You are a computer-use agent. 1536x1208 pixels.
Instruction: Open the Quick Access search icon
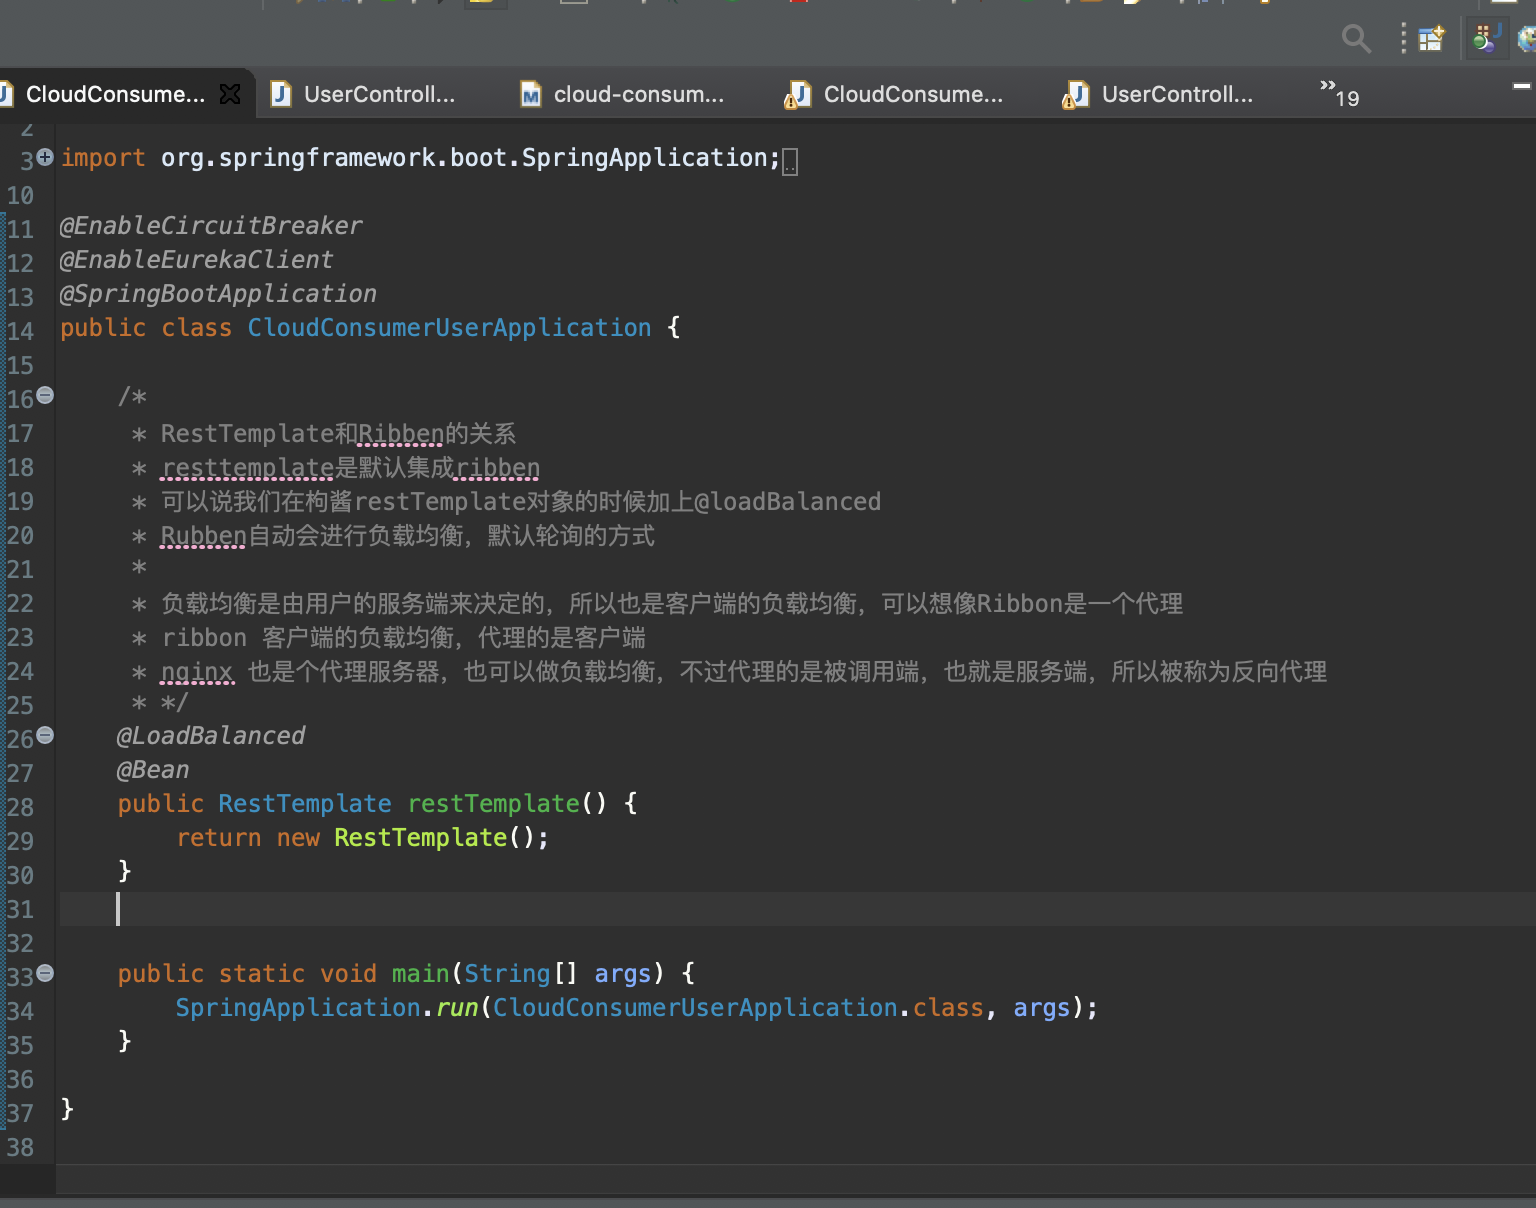coord(1356,39)
